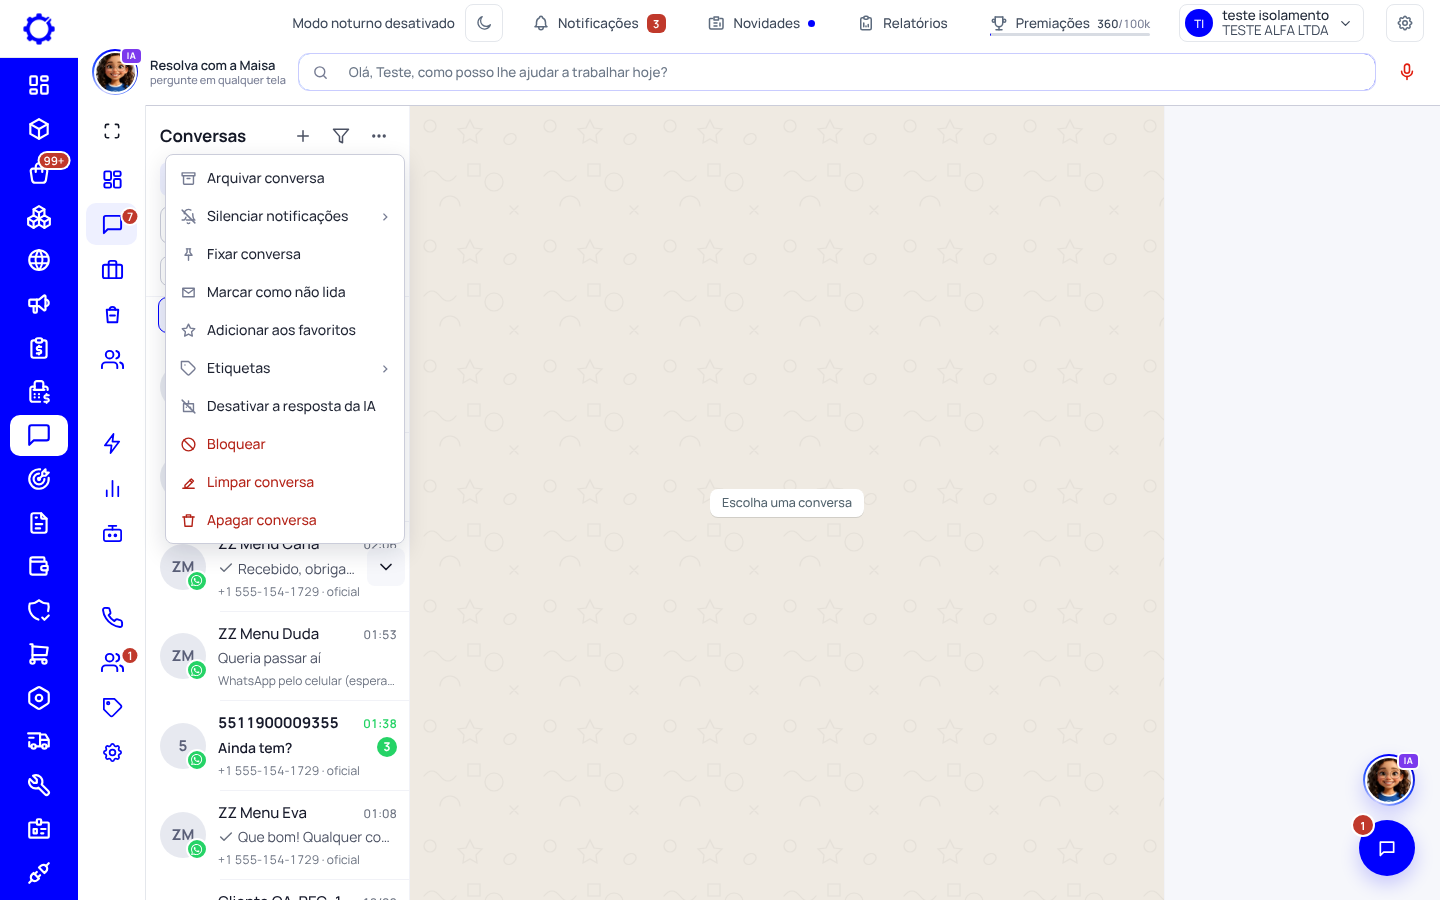Open the shopping cart icon in blue sidebar

(39, 654)
